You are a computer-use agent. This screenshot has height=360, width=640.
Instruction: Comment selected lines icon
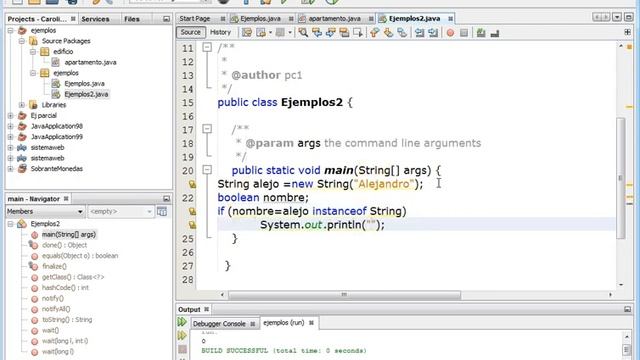click(x=481, y=33)
